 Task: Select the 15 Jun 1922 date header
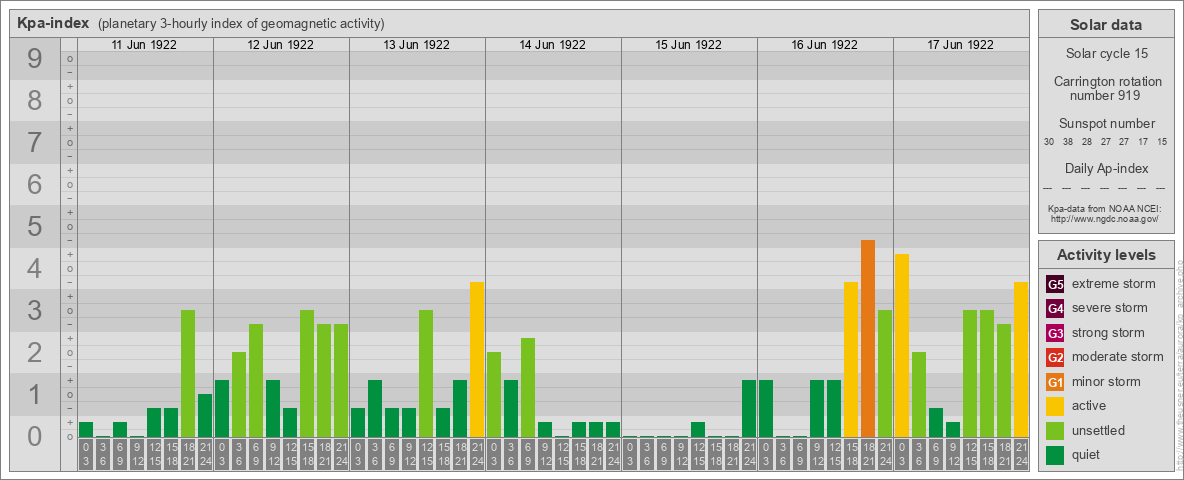[689, 45]
